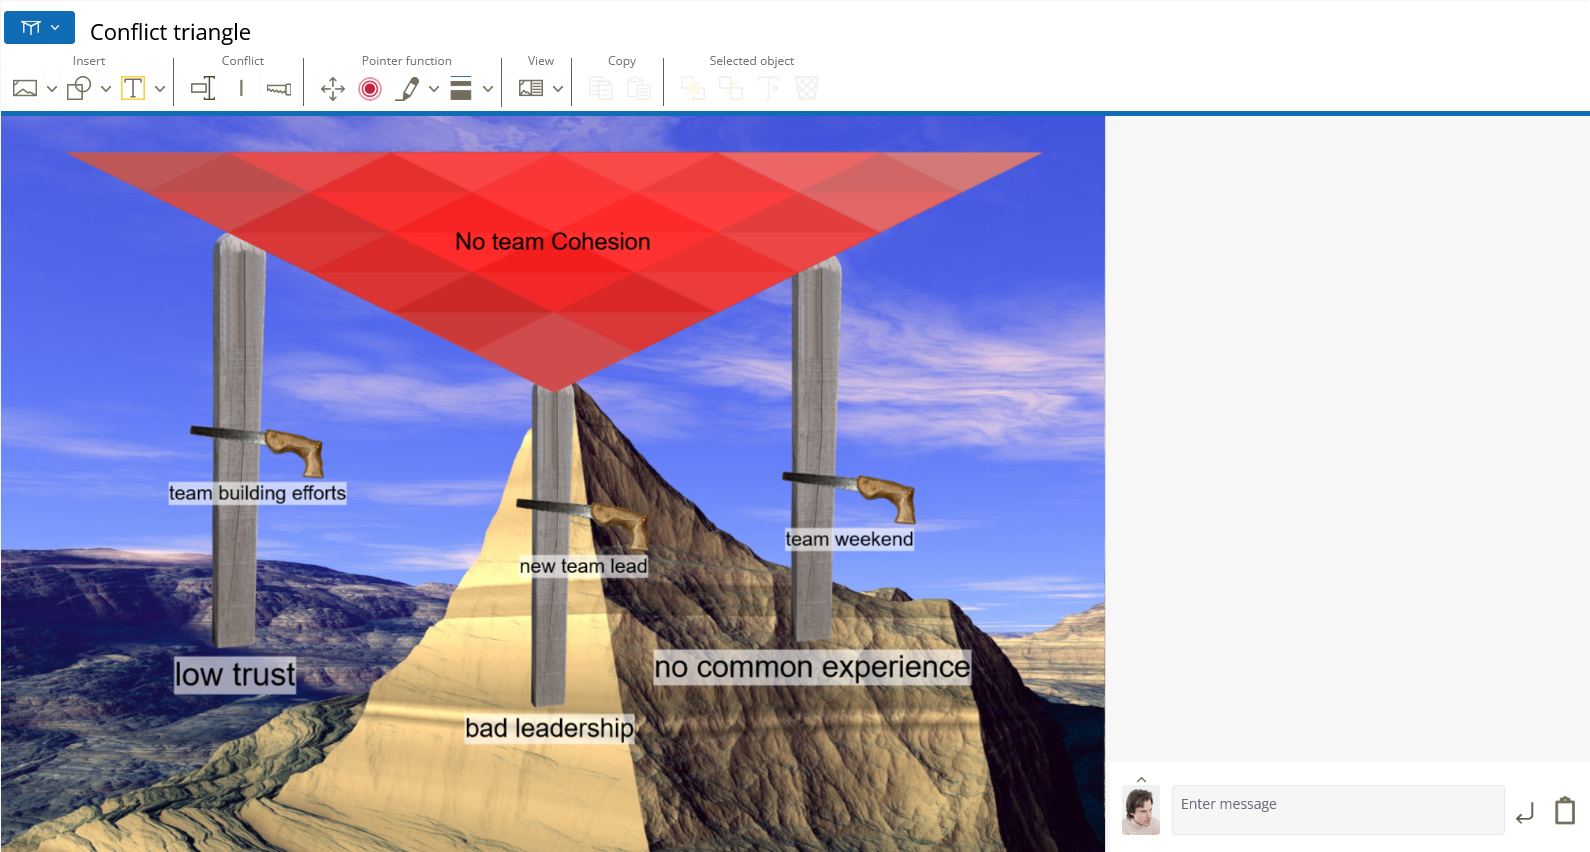Select the 'team weekend' label
Viewport: 1590px width, 852px height.
click(x=849, y=539)
